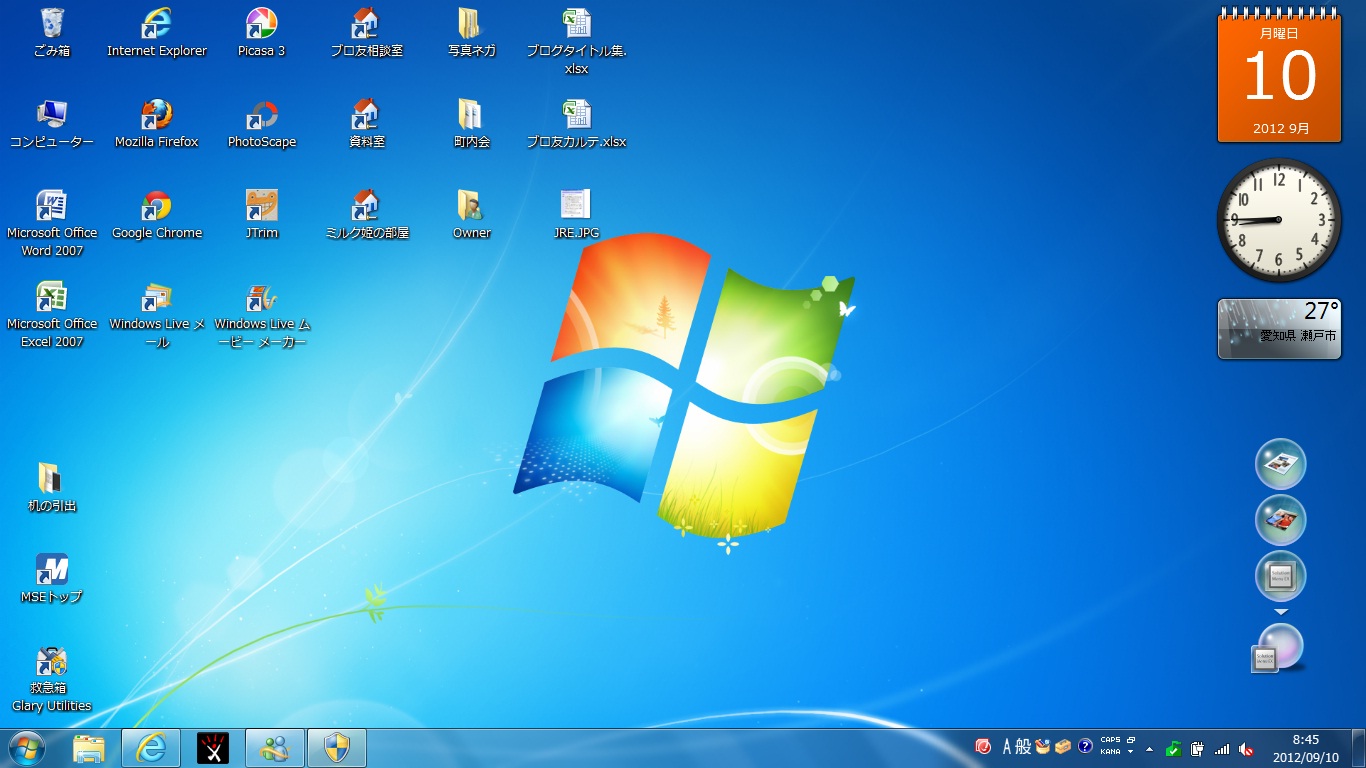The image size is (1366, 768).
Task: Select the JTrim desktop icon
Action: (261, 215)
